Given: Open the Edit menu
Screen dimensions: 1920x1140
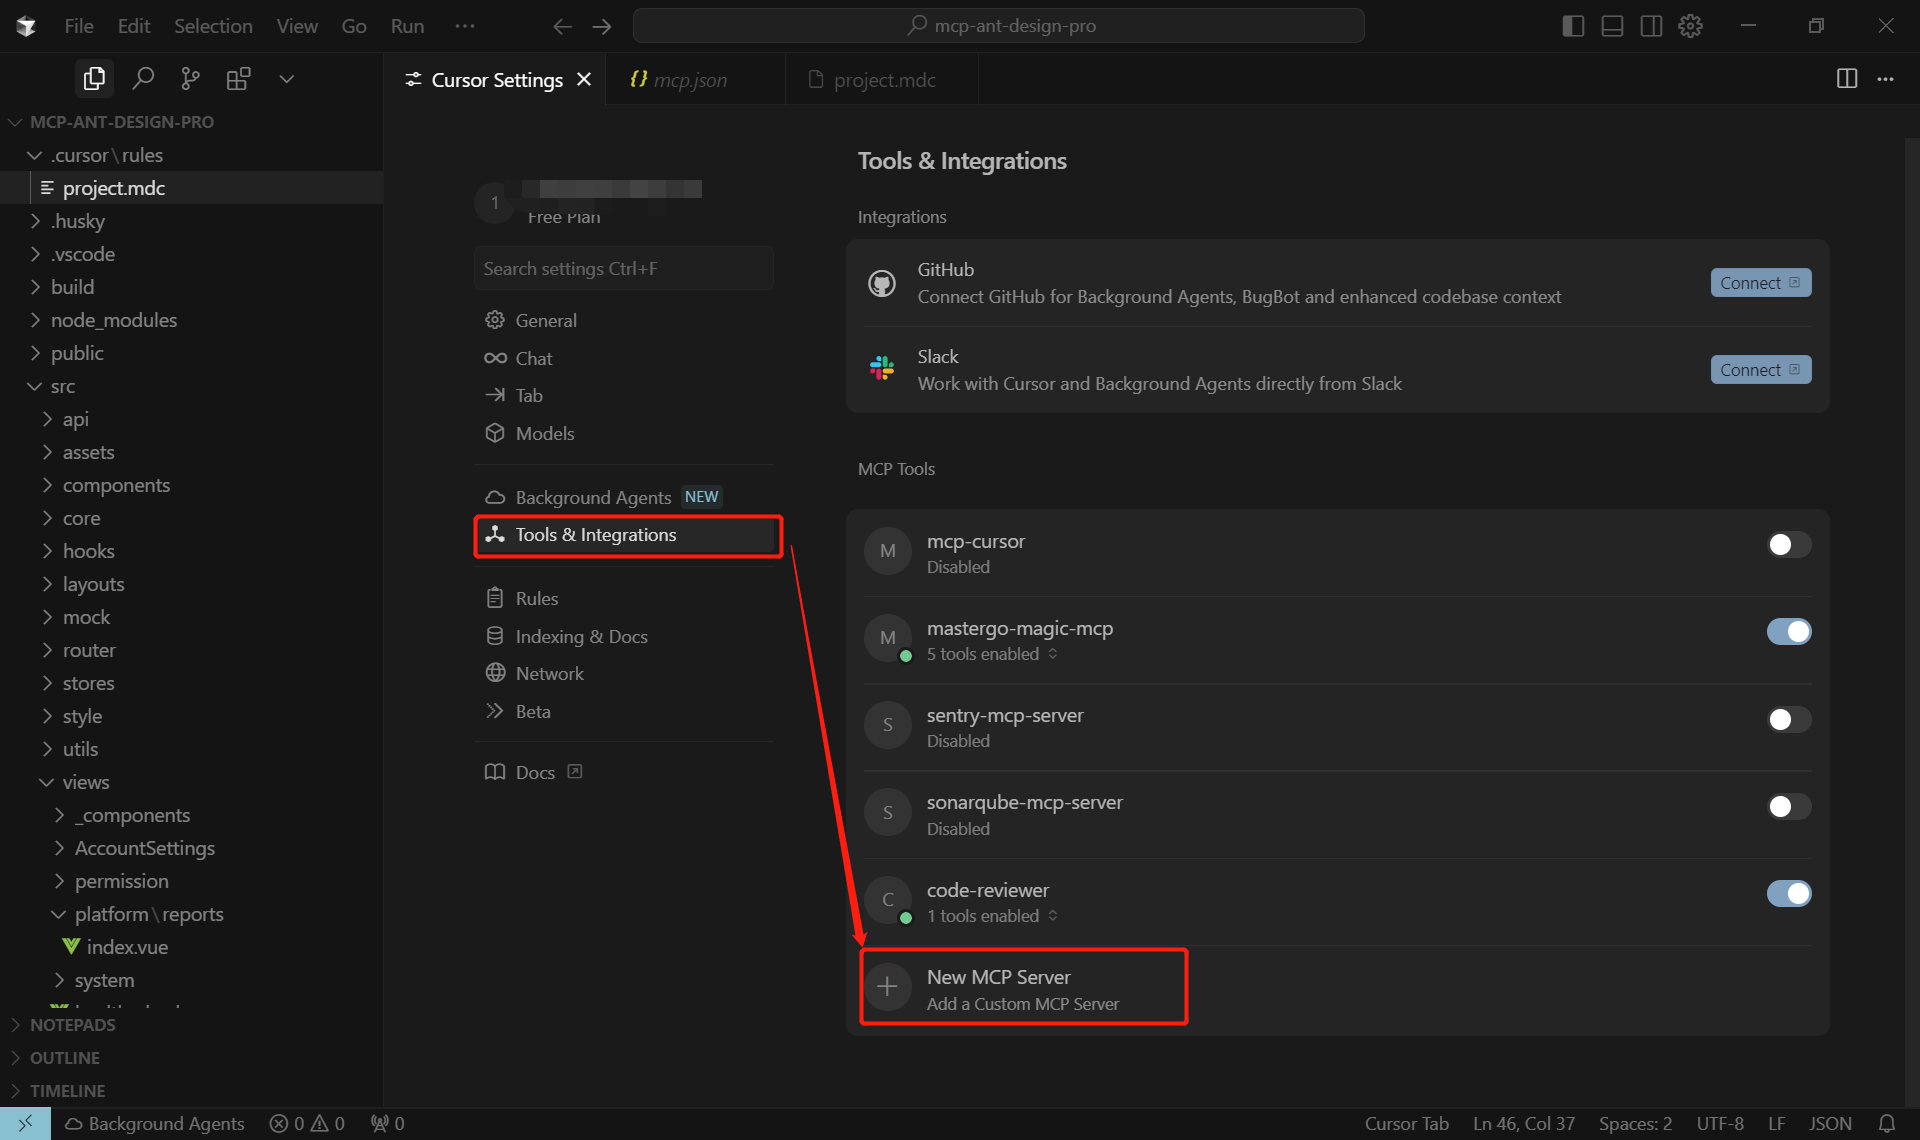Looking at the screenshot, I should click(x=134, y=26).
